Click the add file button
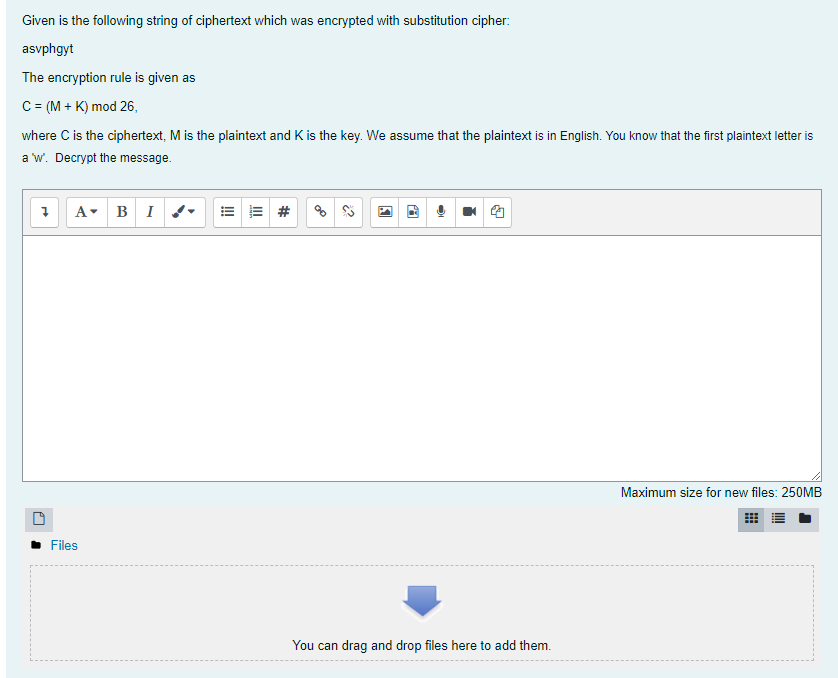The image size is (838, 678). [38, 519]
